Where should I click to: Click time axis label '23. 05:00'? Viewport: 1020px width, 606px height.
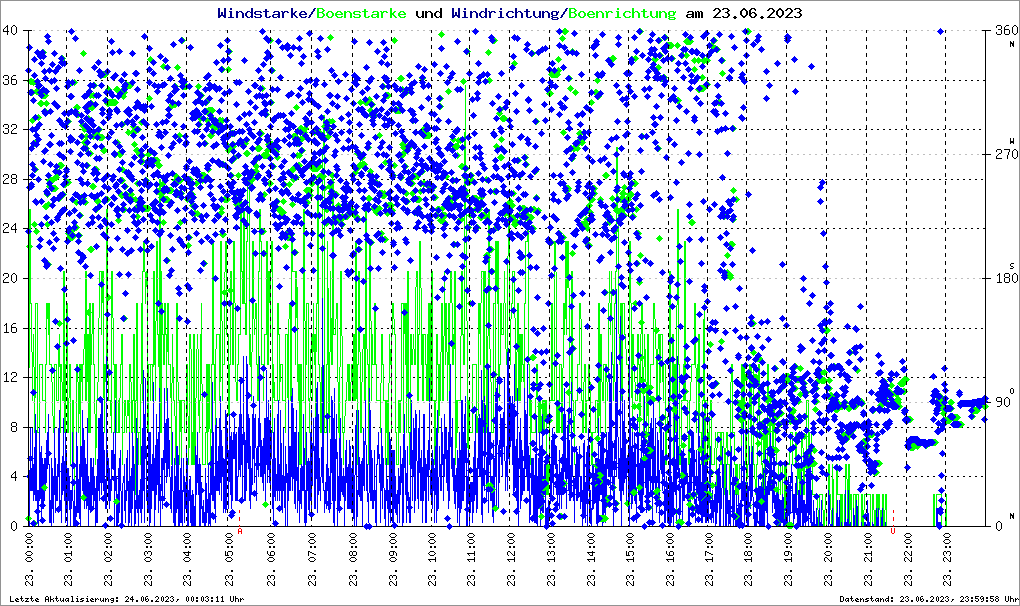[228, 559]
